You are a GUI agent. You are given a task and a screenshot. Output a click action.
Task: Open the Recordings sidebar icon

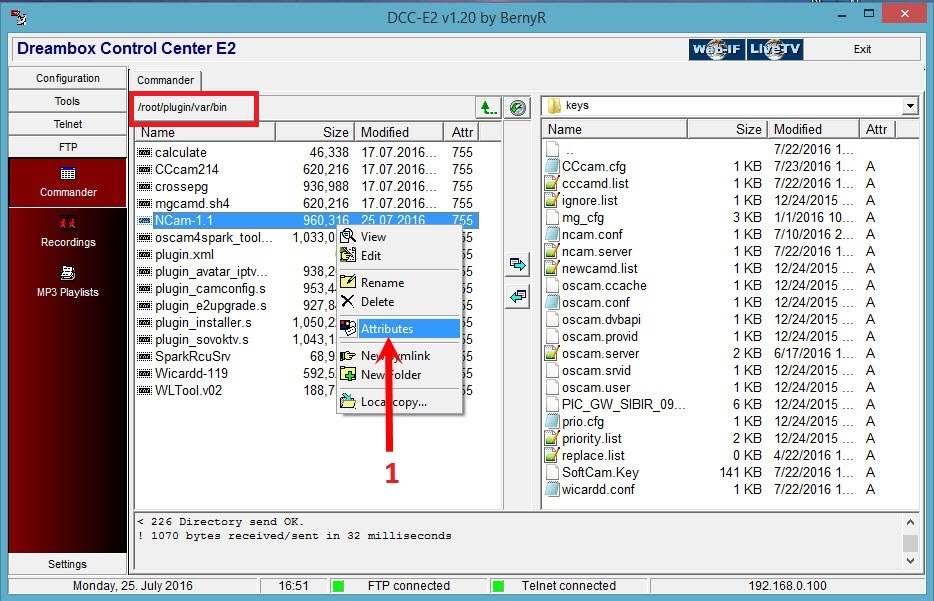tap(68, 231)
